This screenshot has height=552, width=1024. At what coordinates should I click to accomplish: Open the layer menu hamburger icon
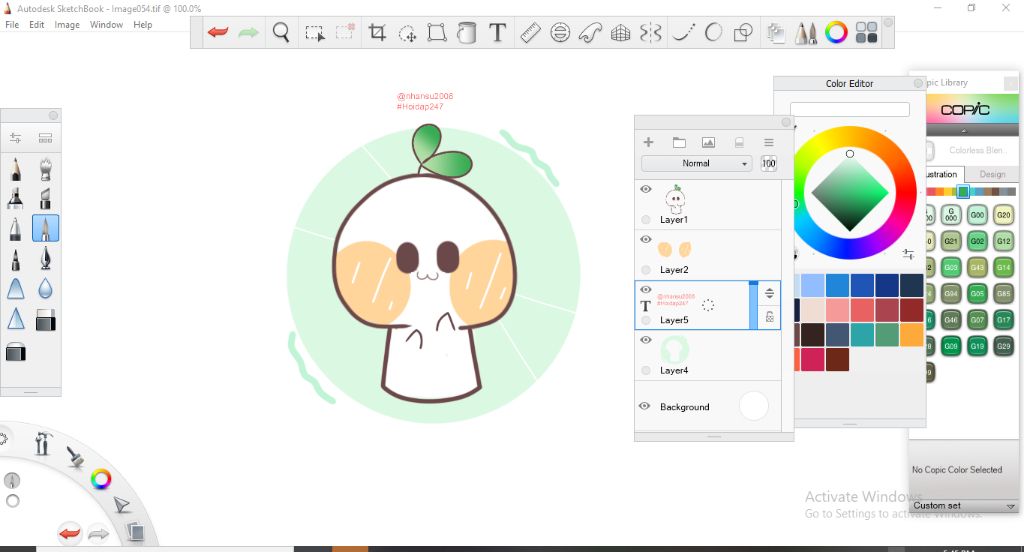768,143
